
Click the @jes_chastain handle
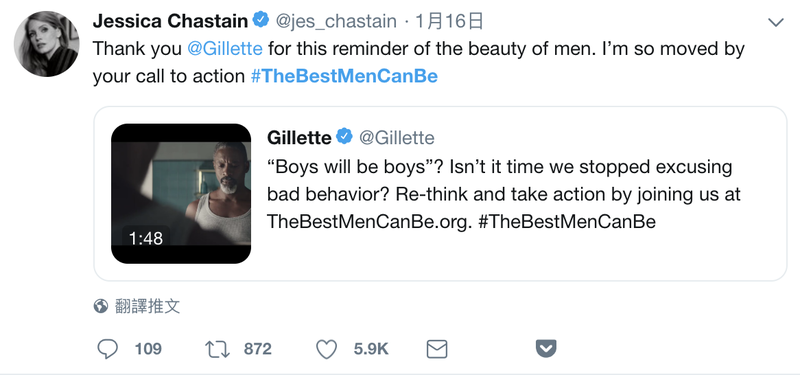pos(336,21)
